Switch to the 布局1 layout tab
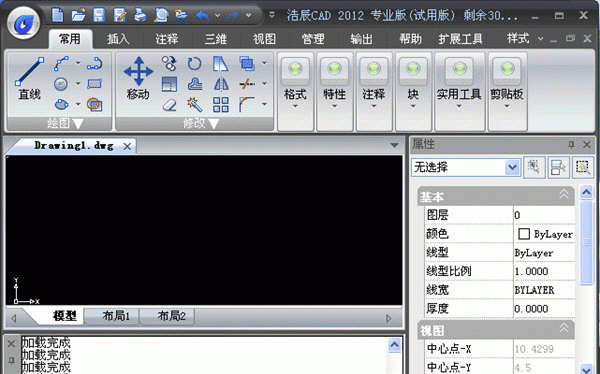The height and width of the screenshot is (374, 600). 116,316
